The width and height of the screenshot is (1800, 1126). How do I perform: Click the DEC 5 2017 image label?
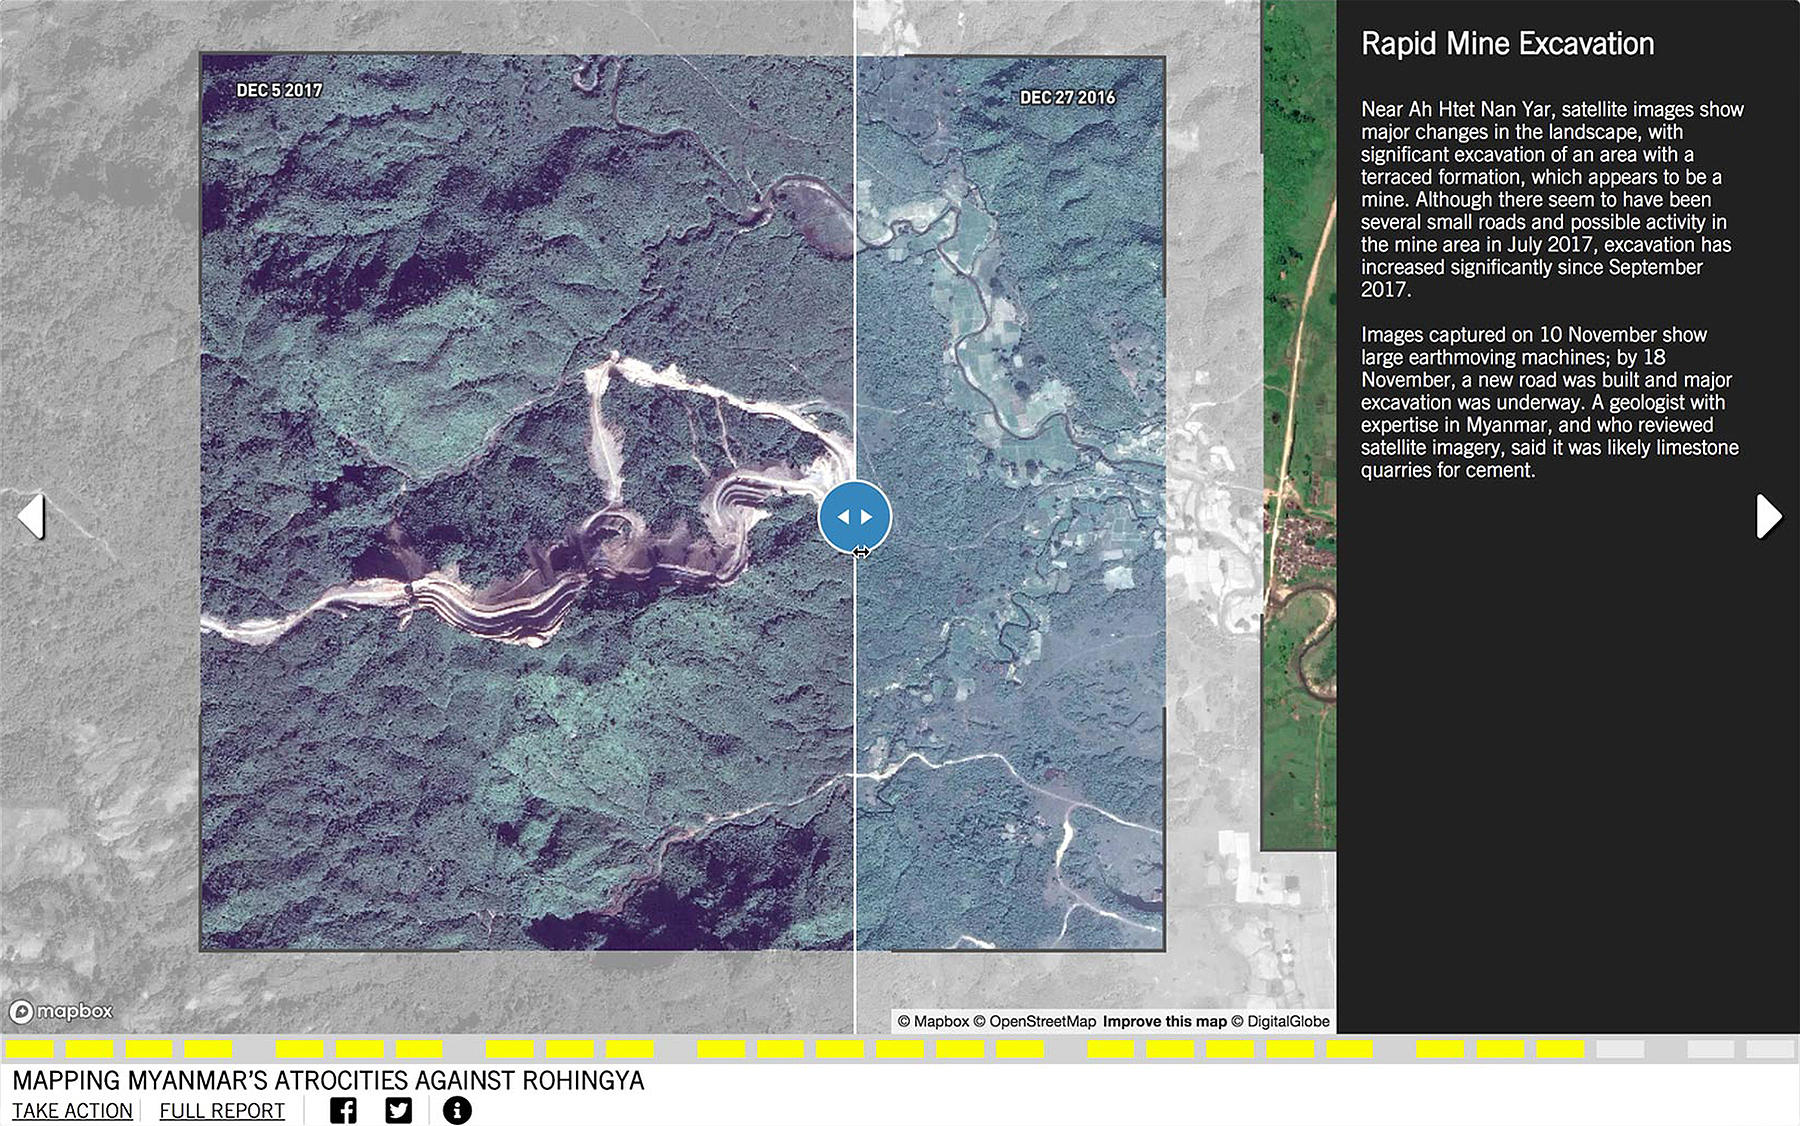pyautogui.click(x=279, y=90)
